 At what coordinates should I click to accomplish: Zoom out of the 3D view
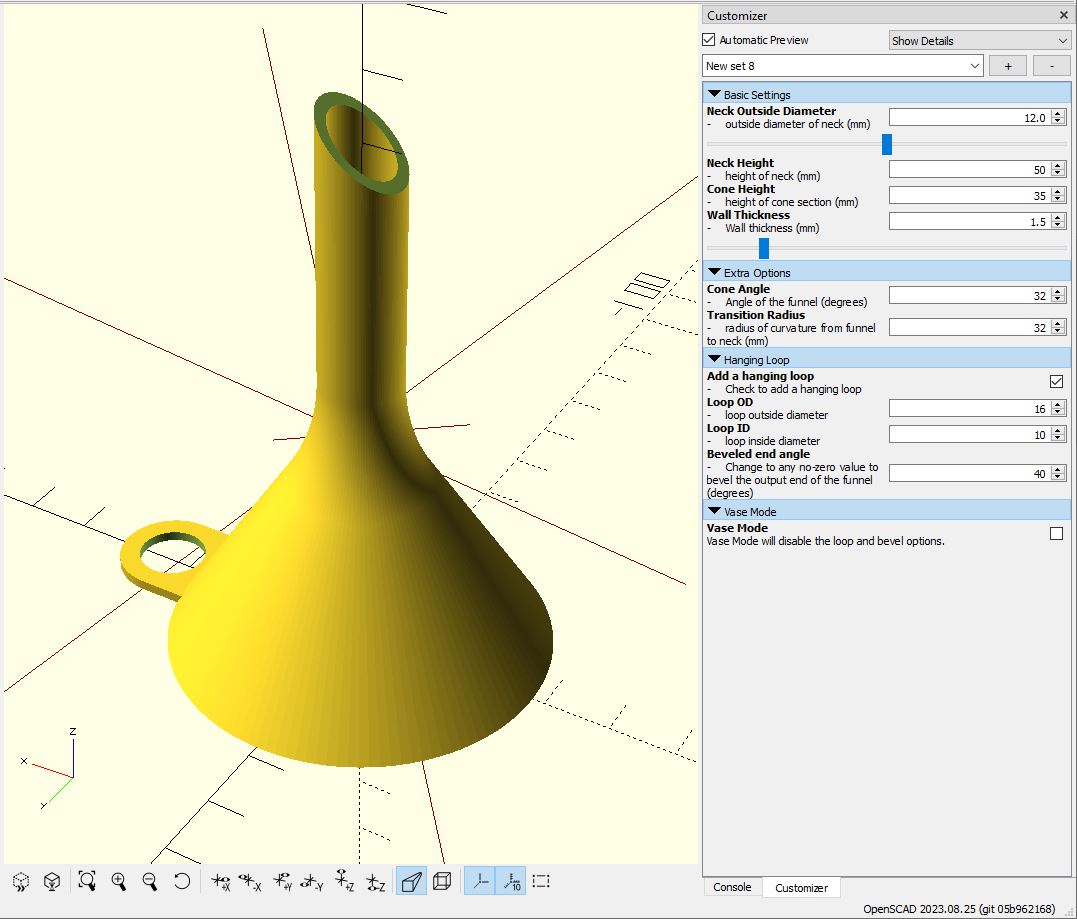(148, 881)
